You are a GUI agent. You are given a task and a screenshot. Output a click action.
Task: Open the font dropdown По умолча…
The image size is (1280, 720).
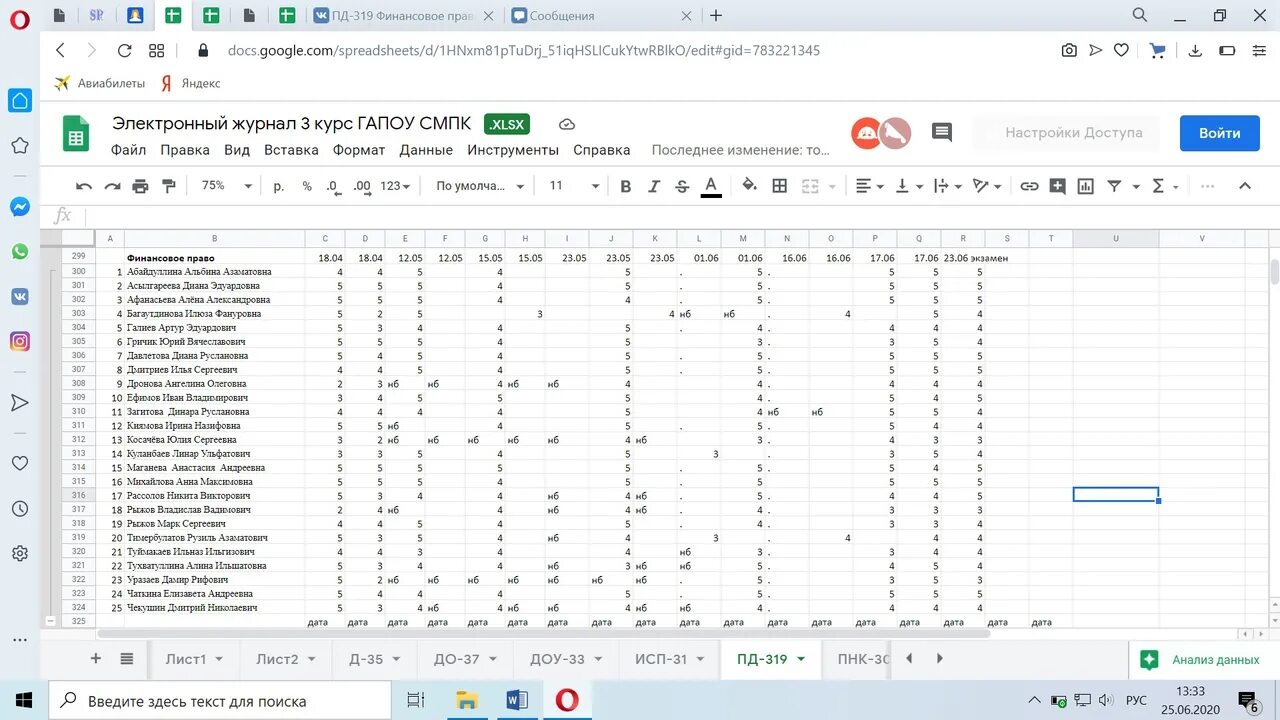coord(480,186)
